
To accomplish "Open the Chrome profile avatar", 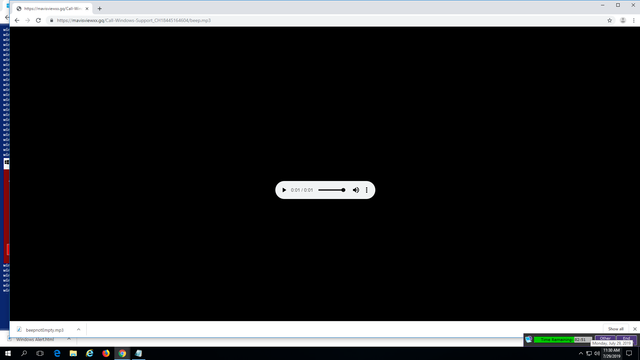I will click(623, 20).
